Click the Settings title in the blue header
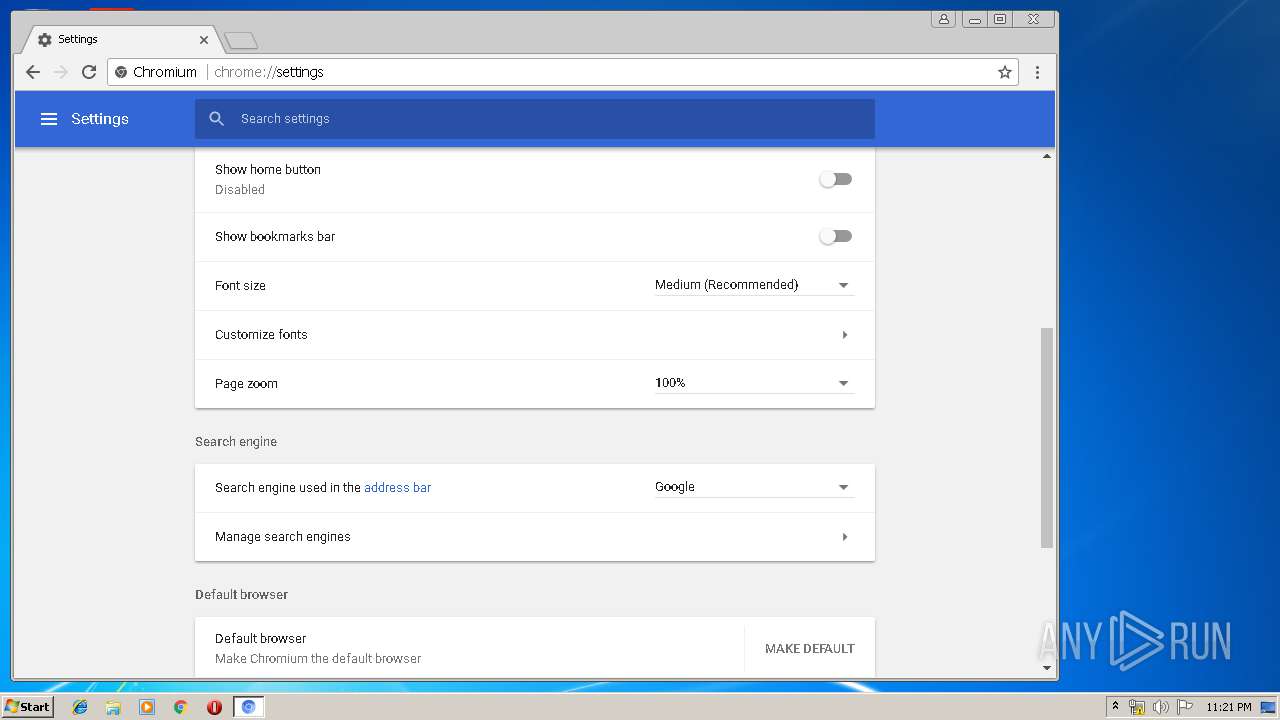The height and width of the screenshot is (720, 1280). coord(100,119)
